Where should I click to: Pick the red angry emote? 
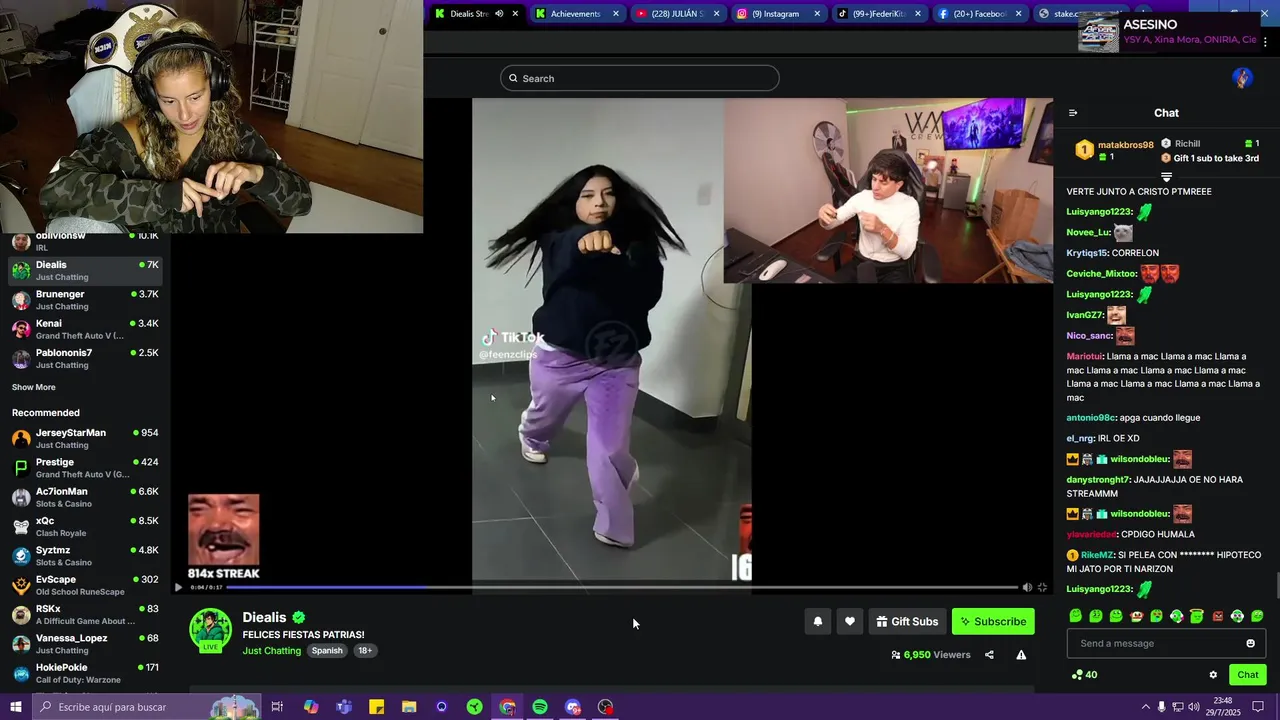click(x=1217, y=616)
